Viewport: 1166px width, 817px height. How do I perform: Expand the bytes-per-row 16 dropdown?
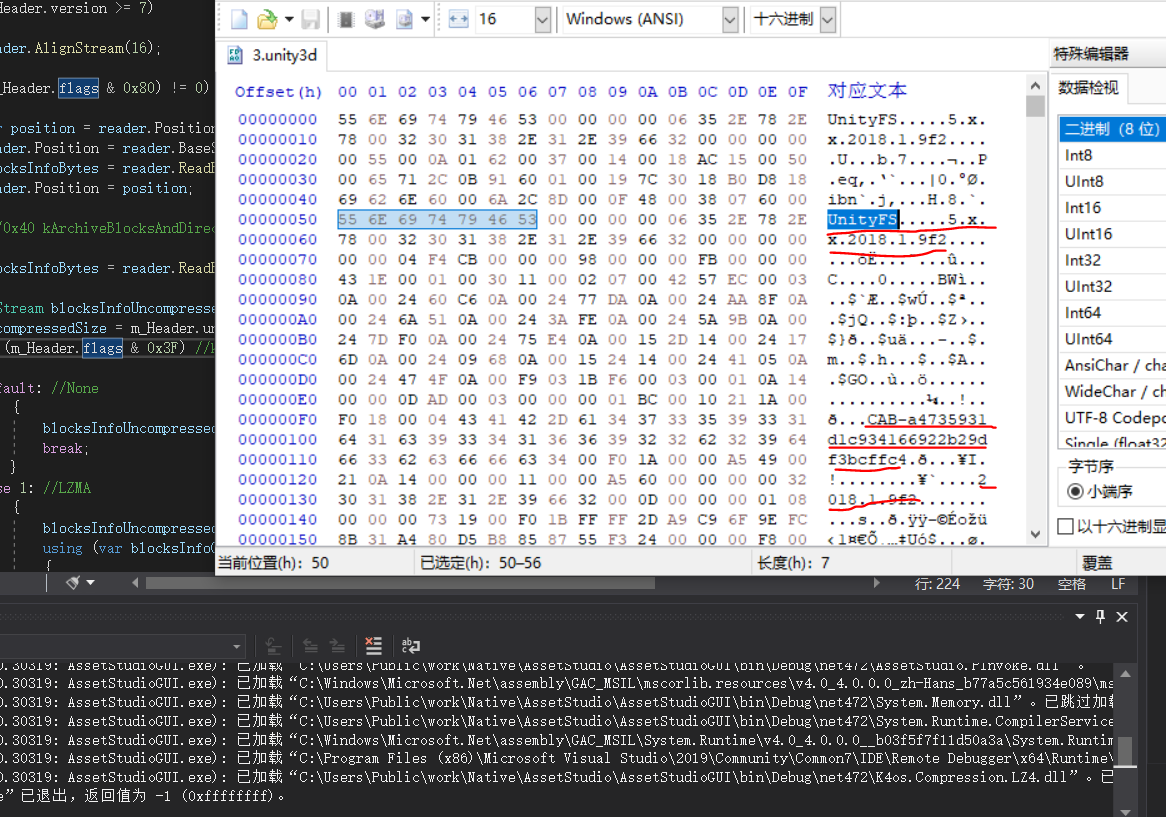click(542, 19)
